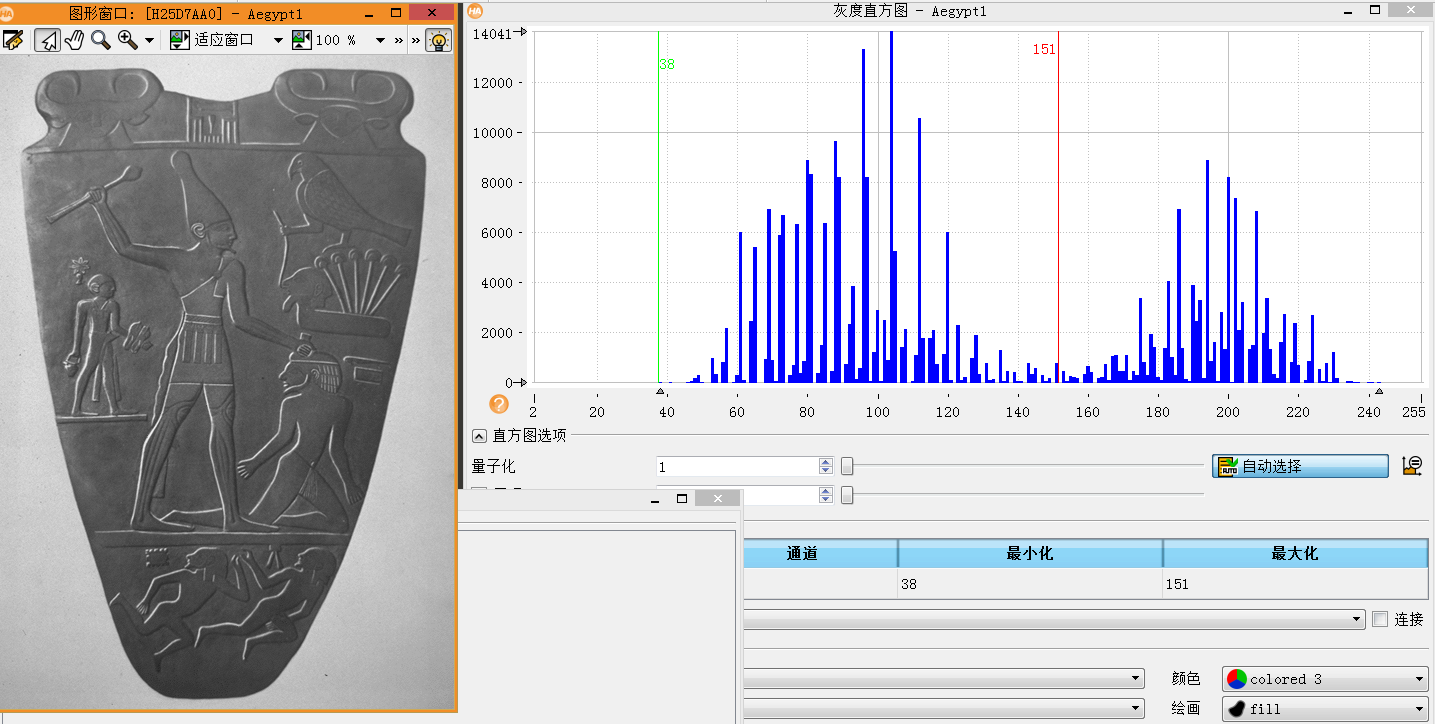This screenshot has height=724, width=1435.
Task: Open the wide dropdown left of 连接
Action: point(1054,619)
